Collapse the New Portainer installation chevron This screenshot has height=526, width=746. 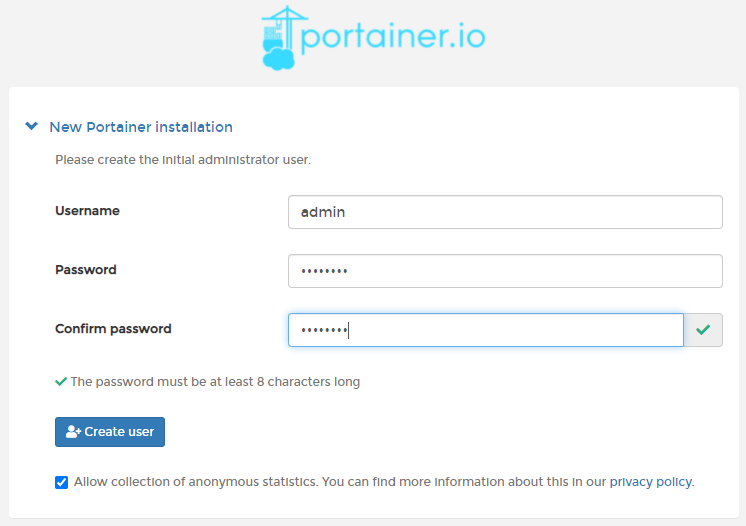(x=31, y=126)
